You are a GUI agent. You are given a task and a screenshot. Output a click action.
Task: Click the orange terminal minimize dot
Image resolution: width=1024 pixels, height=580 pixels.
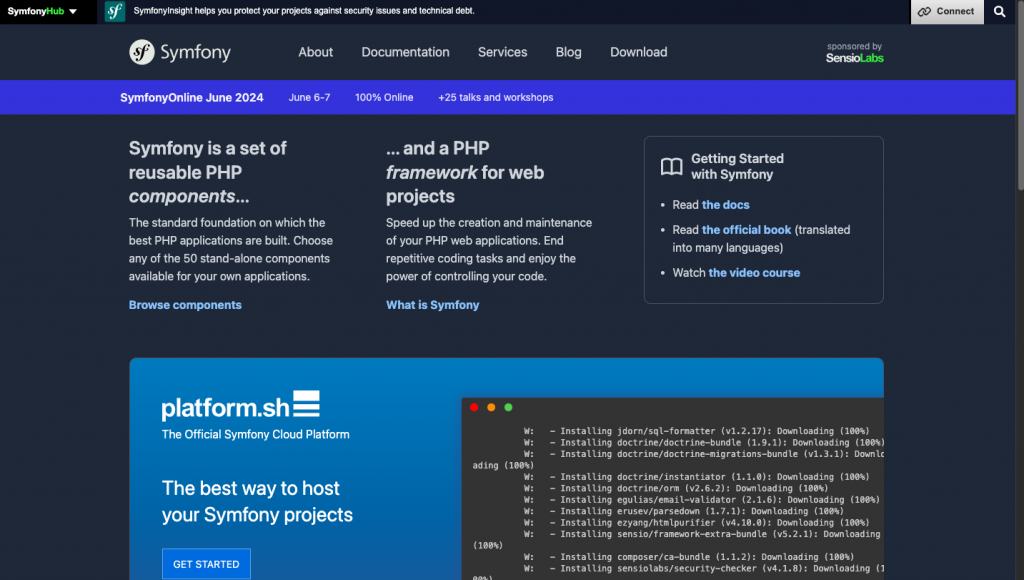491,408
